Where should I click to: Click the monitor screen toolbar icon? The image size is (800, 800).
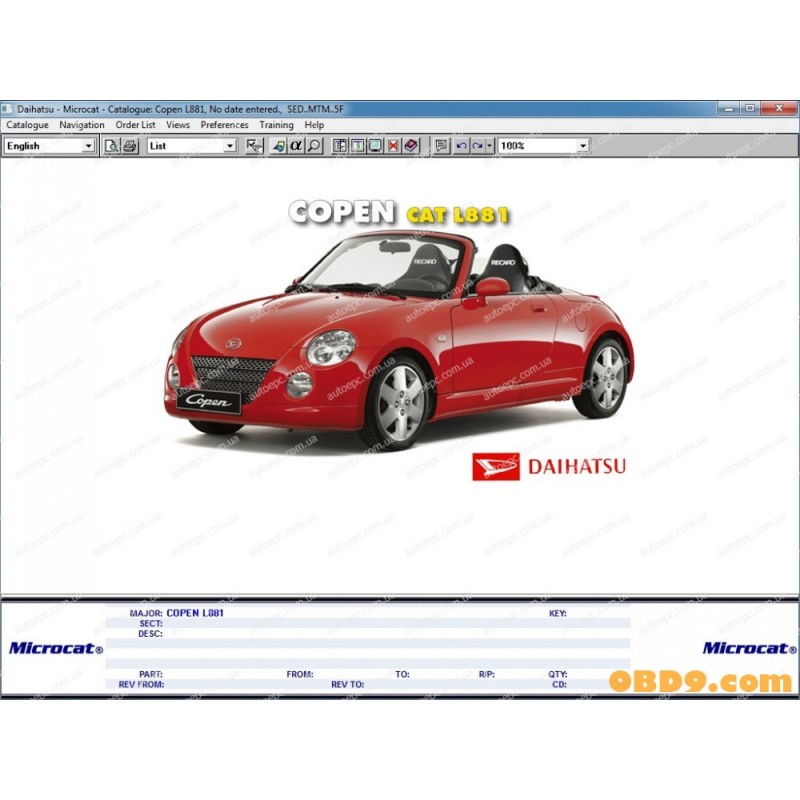tap(376, 146)
